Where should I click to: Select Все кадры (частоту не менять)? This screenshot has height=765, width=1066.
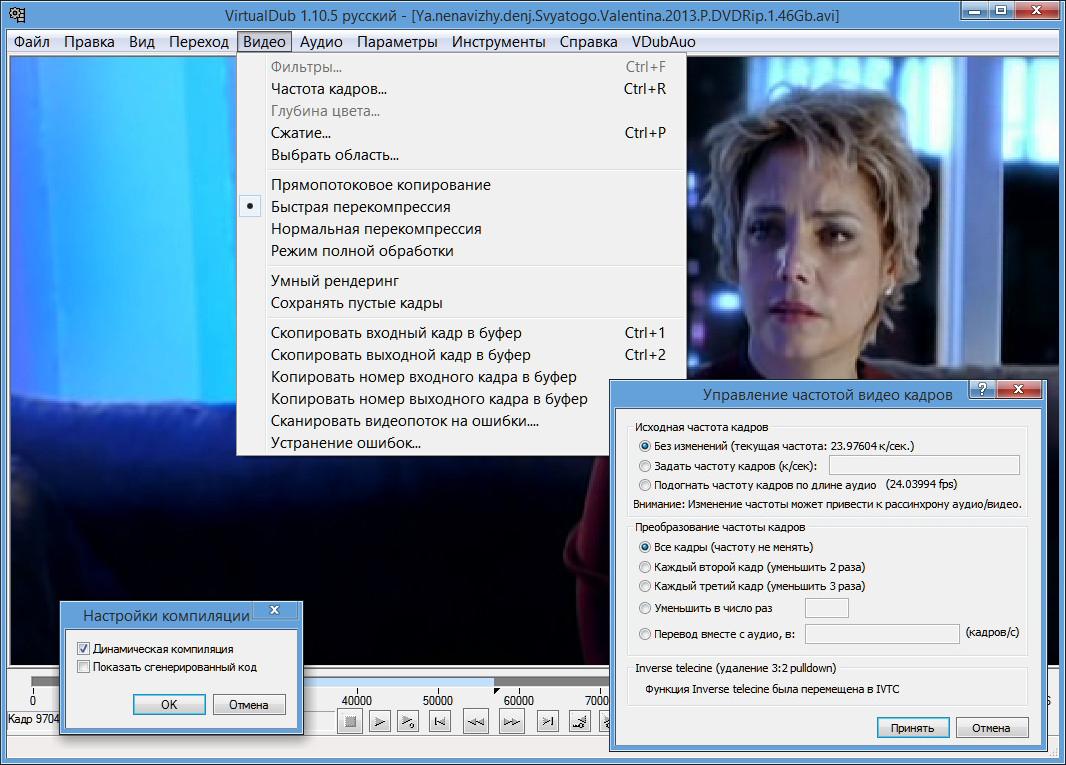(x=644, y=547)
